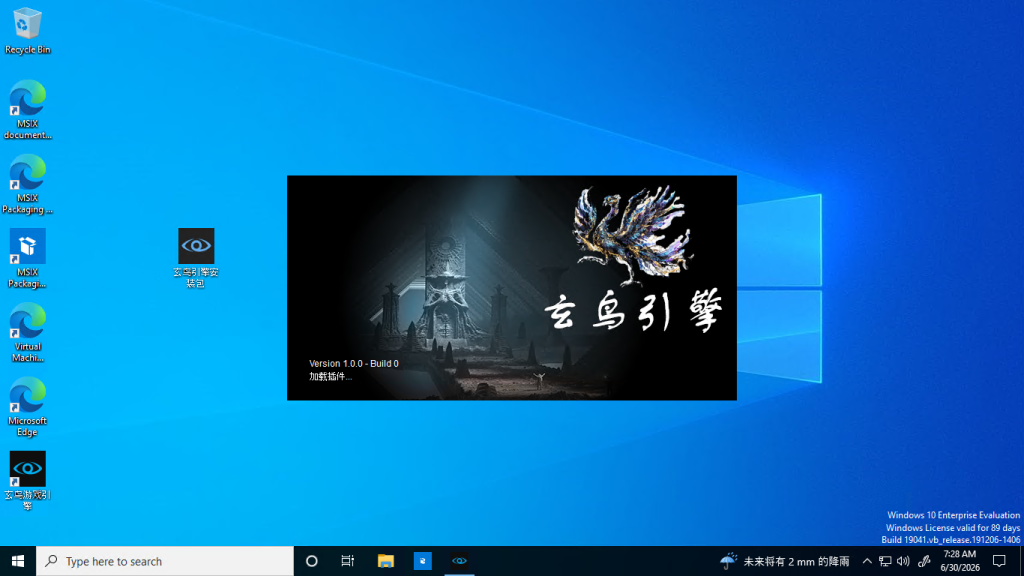Open Cortana from the taskbar
The height and width of the screenshot is (576, 1024).
[x=312, y=561]
